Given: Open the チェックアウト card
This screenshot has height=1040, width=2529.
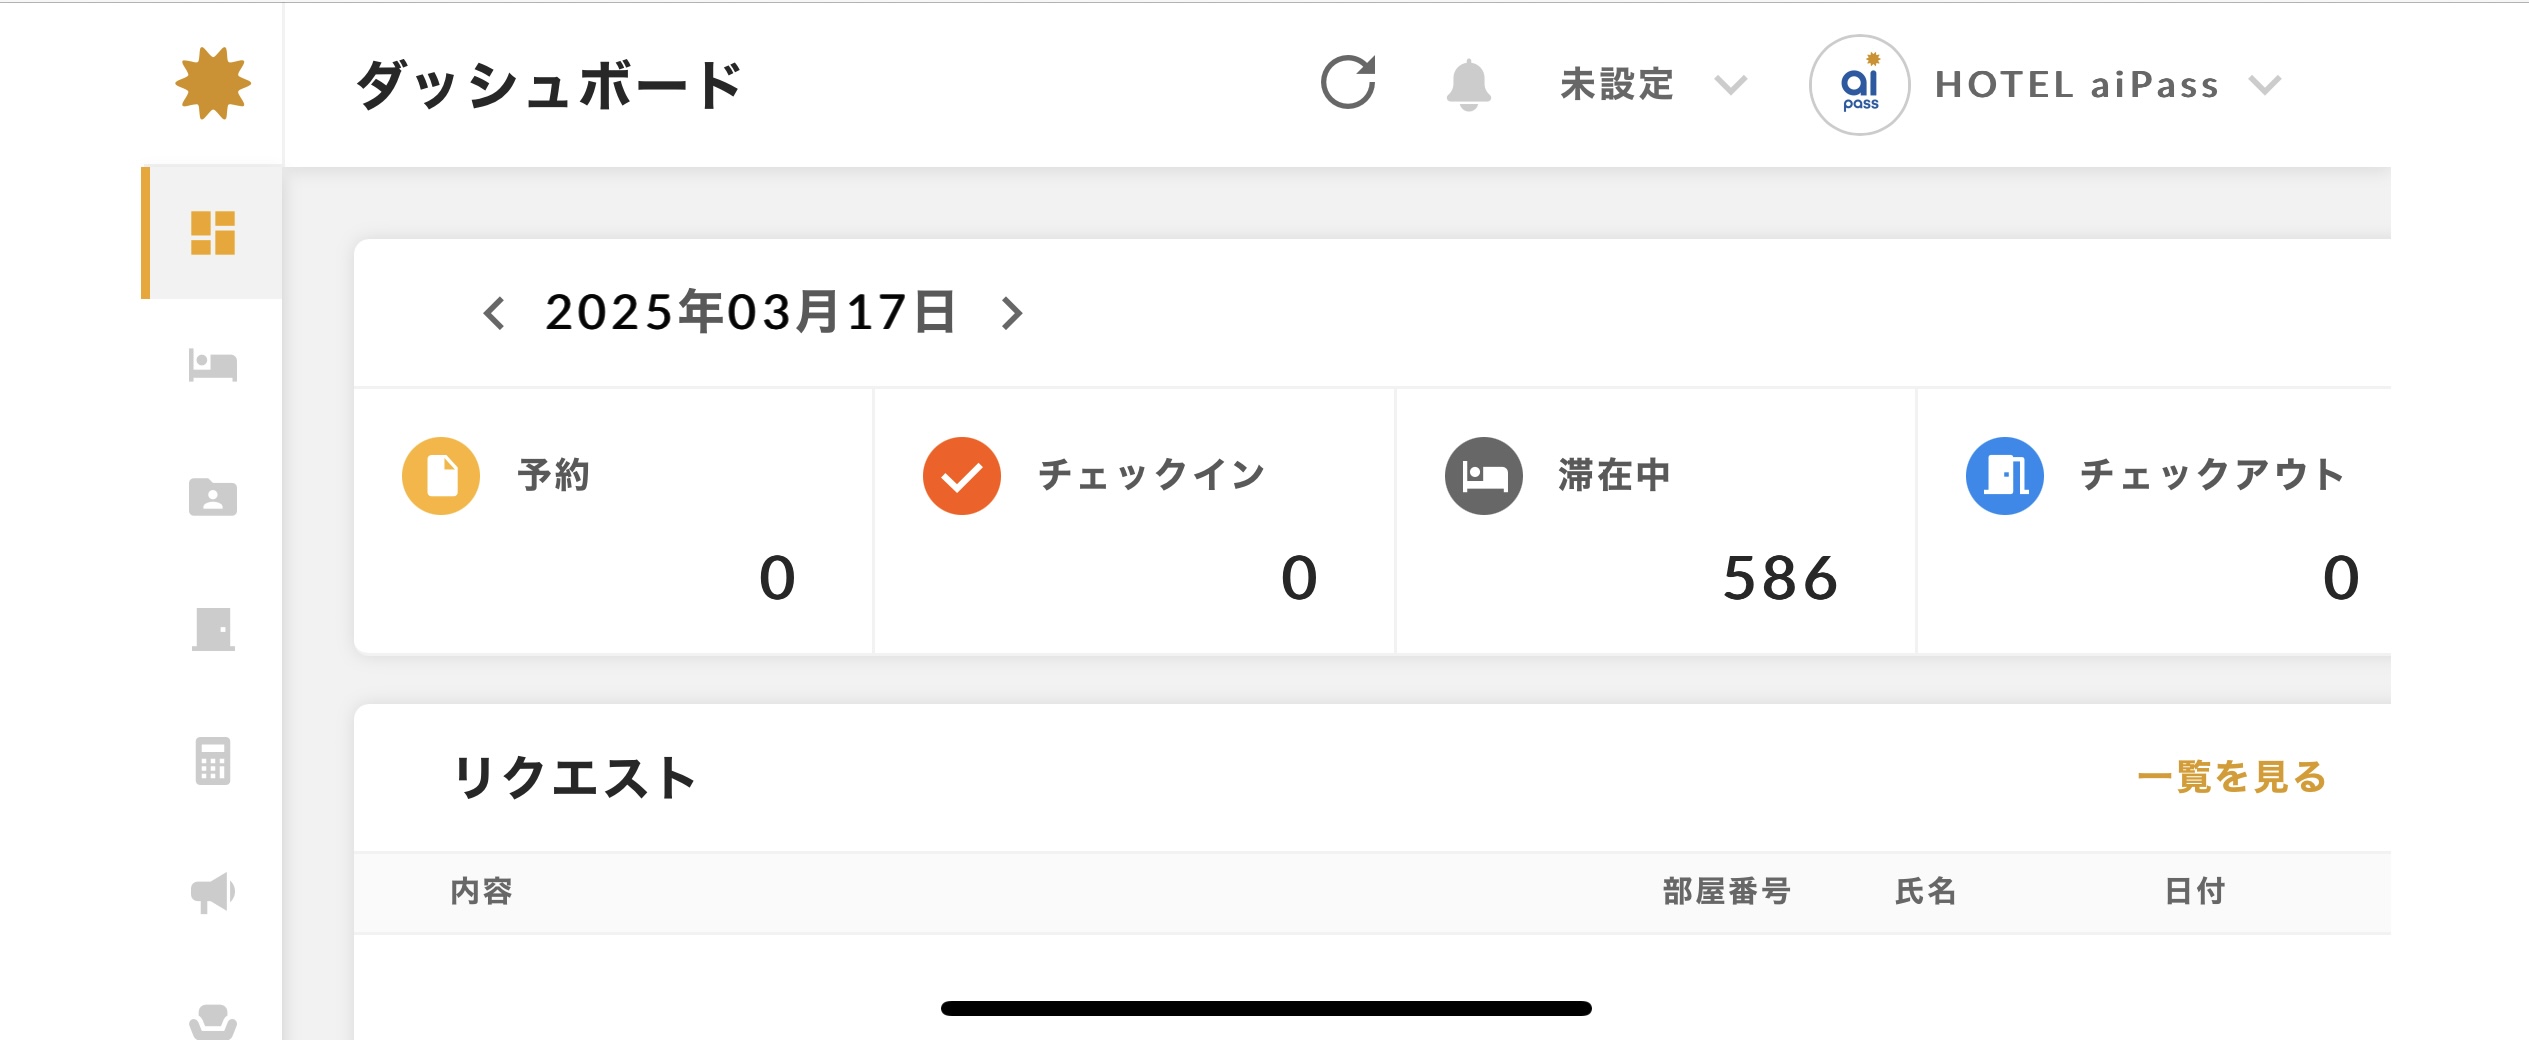Looking at the screenshot, I should pos(2155,522).
